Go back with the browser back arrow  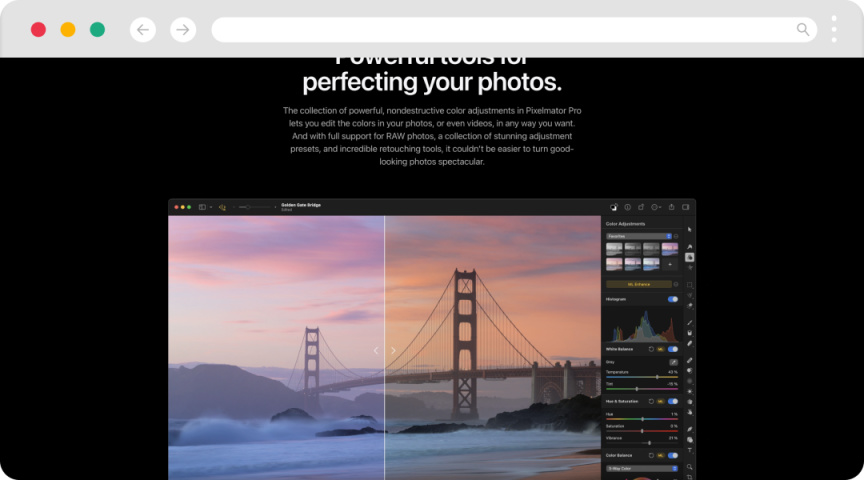[143, 30]
